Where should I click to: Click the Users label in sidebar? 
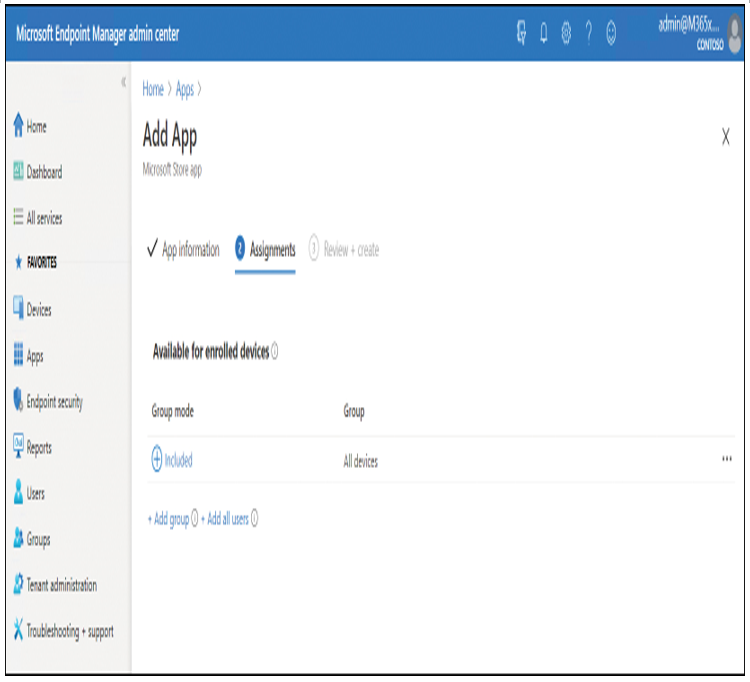coord(35,493)
